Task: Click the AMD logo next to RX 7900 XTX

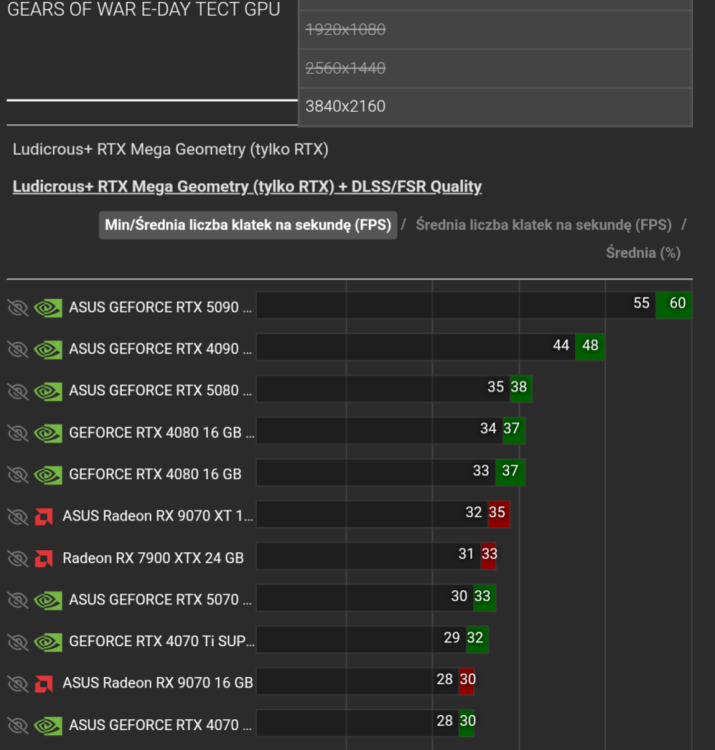Action: click(x=44, y=558)
